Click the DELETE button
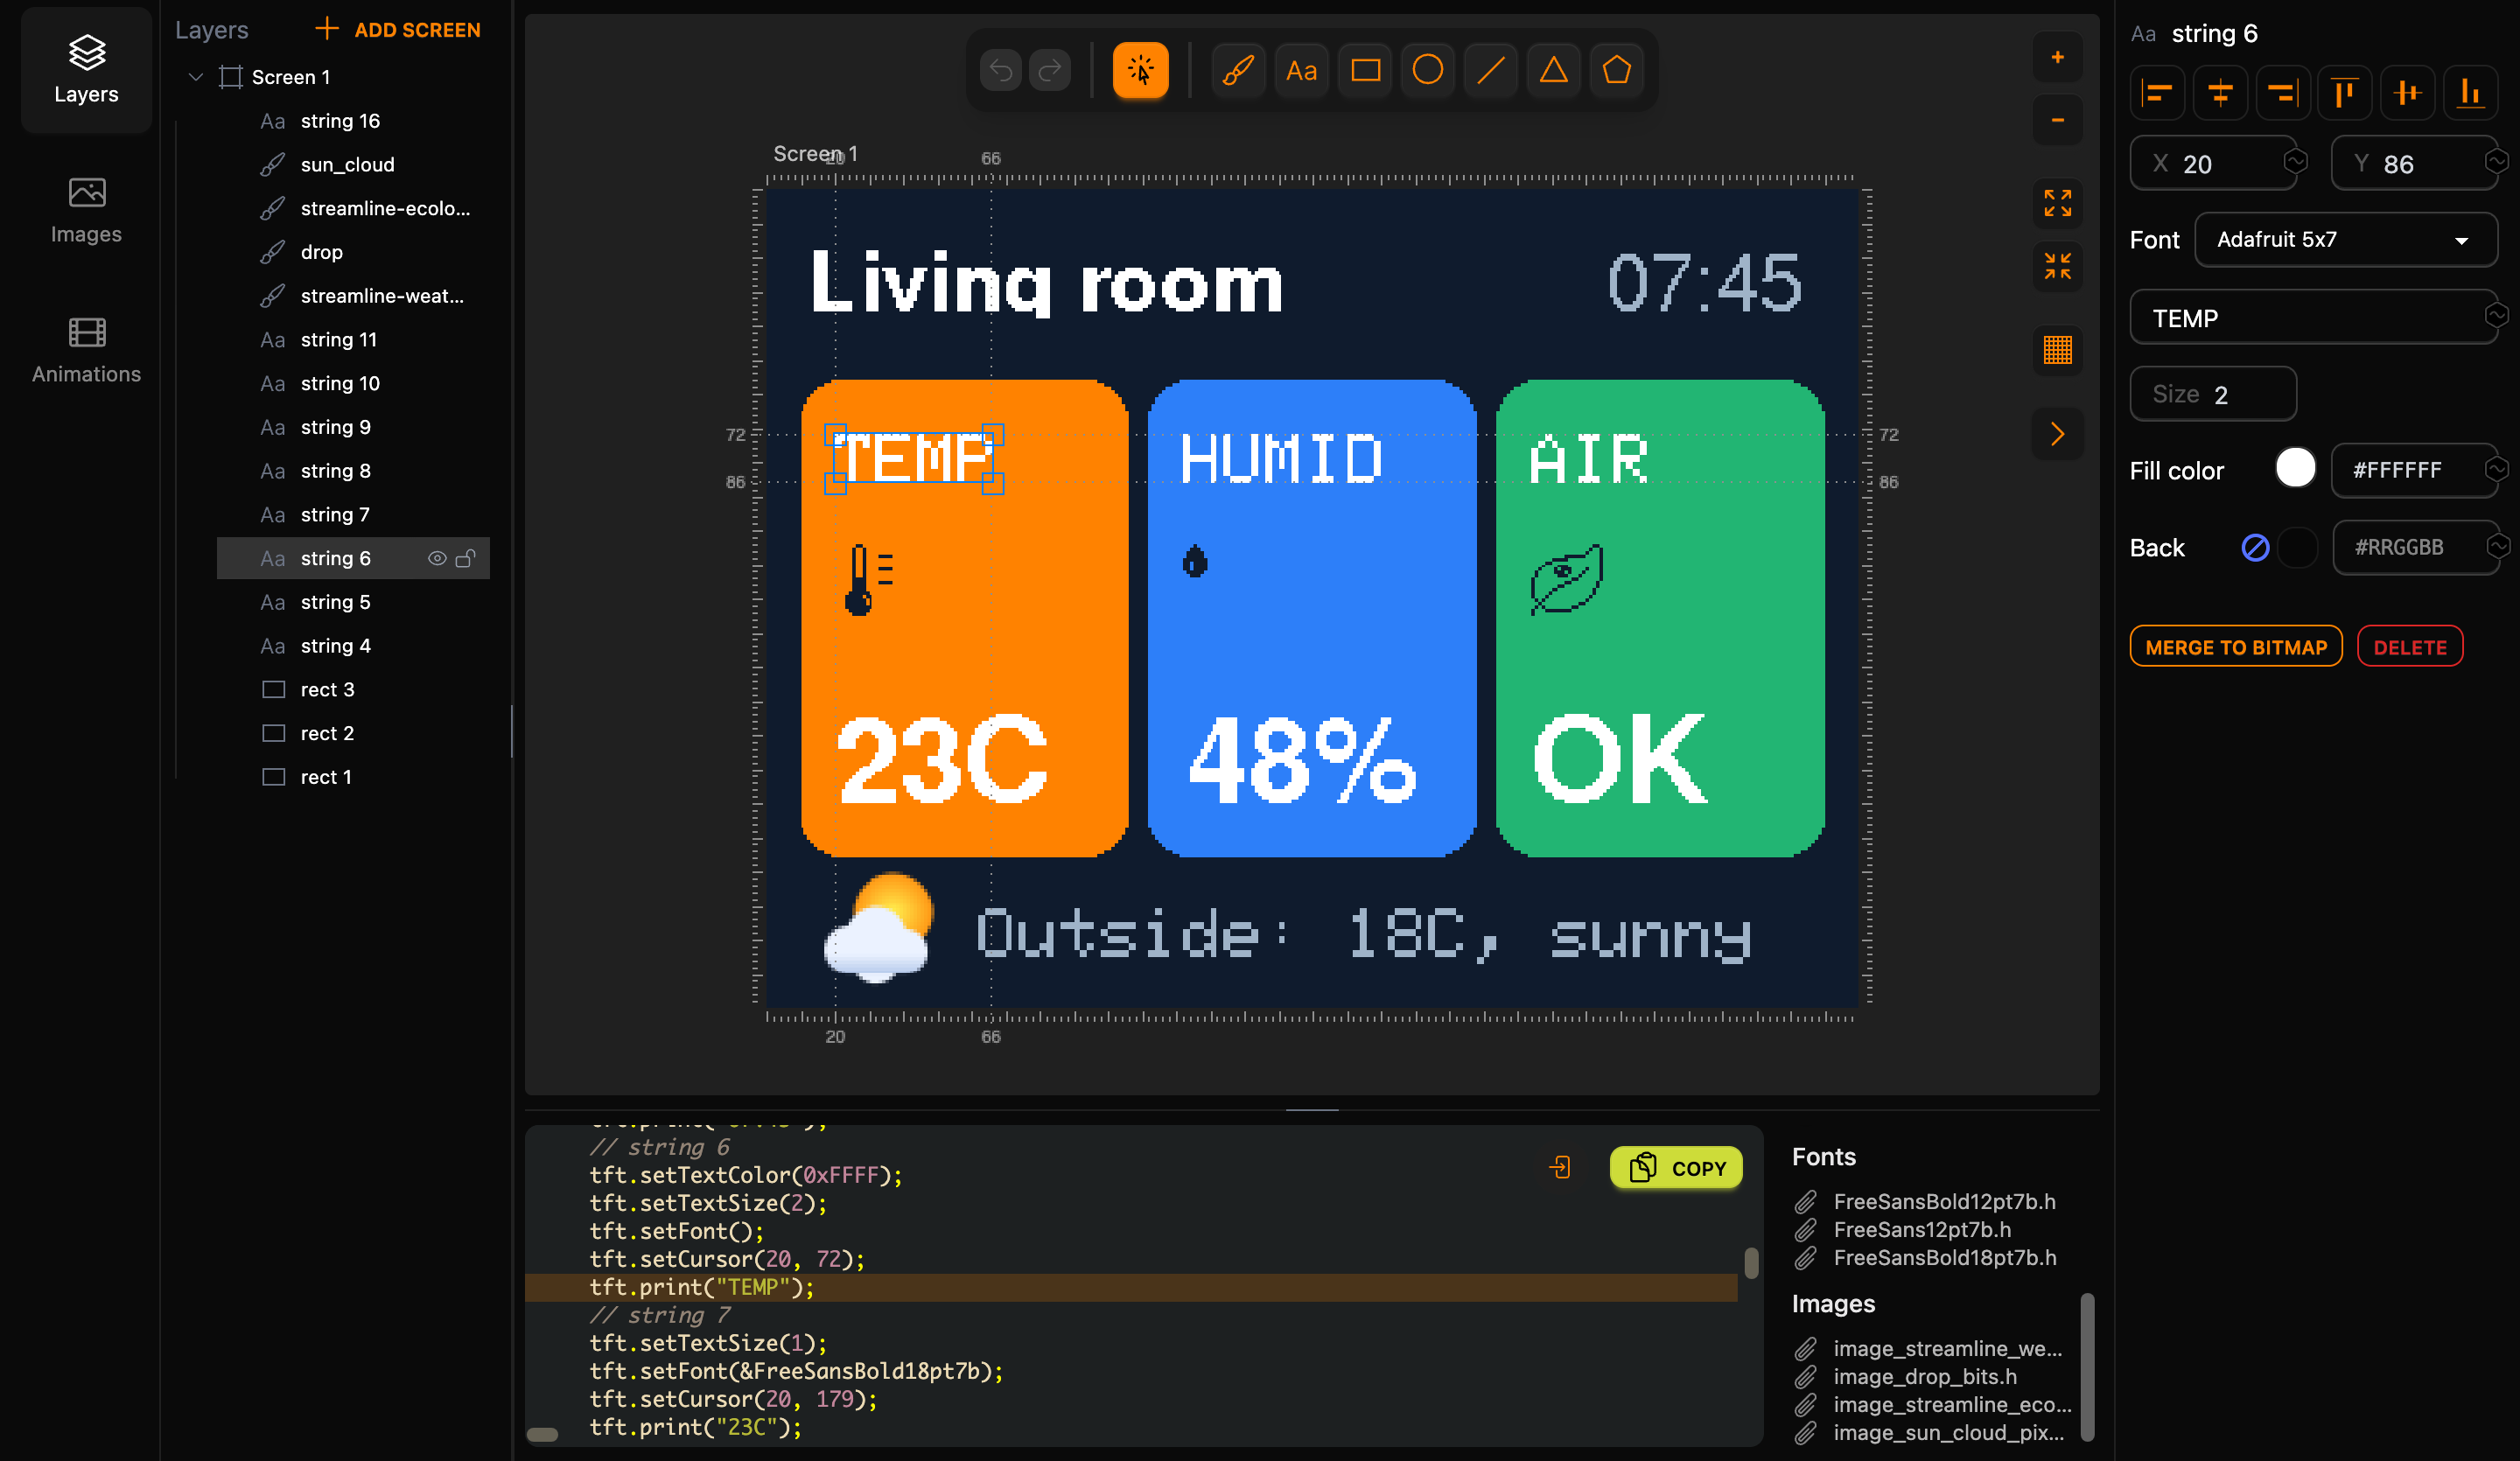The image size is (2520, 1461). tap(2410, 647)
